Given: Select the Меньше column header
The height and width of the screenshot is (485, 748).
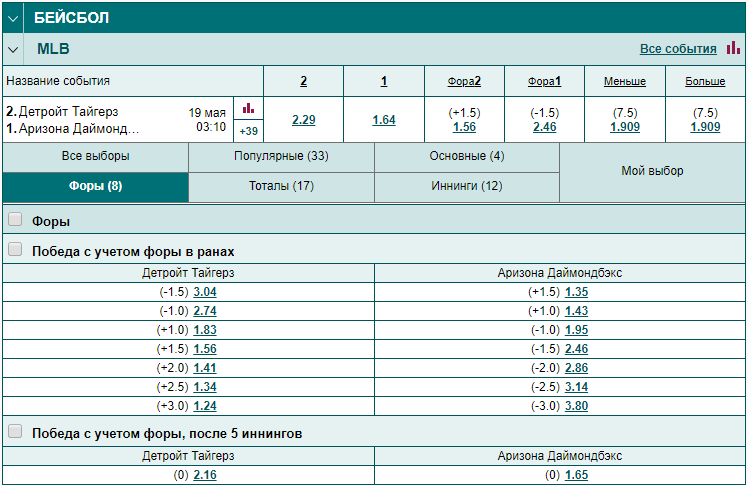Looking at the screenshot, I should [x=624, y=81].
